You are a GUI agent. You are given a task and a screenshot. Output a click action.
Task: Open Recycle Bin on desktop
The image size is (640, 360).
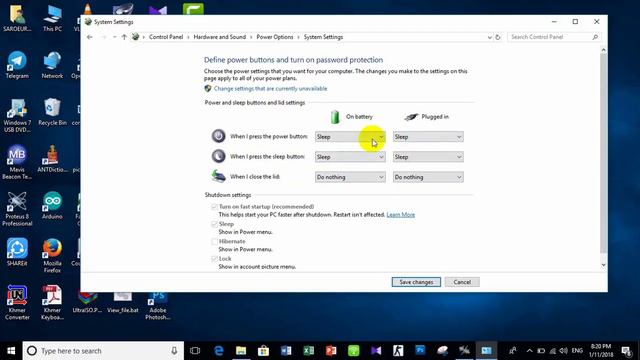point(52,111)
